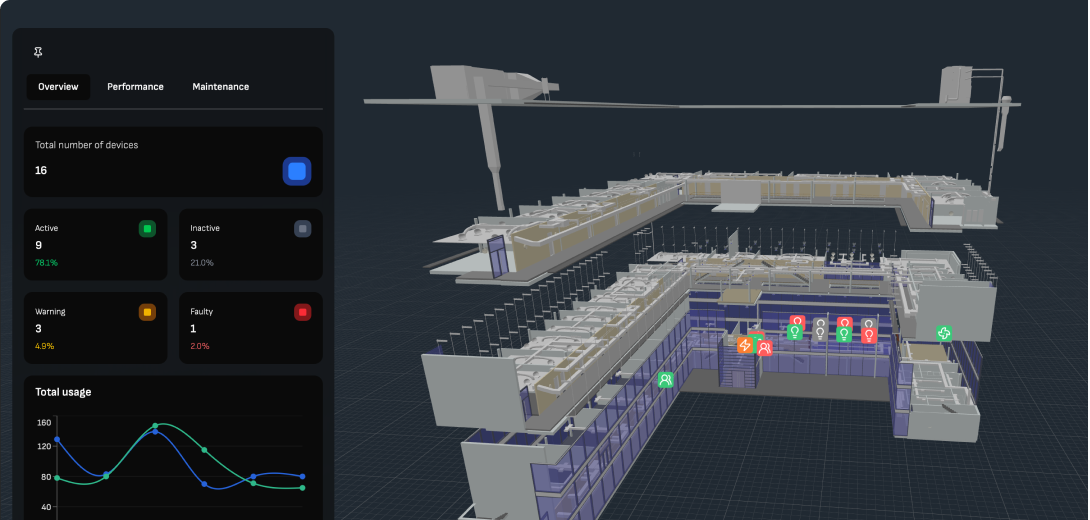
Task: Select the rightmost red lightbulb in front
Action: (x=869, y=336)
